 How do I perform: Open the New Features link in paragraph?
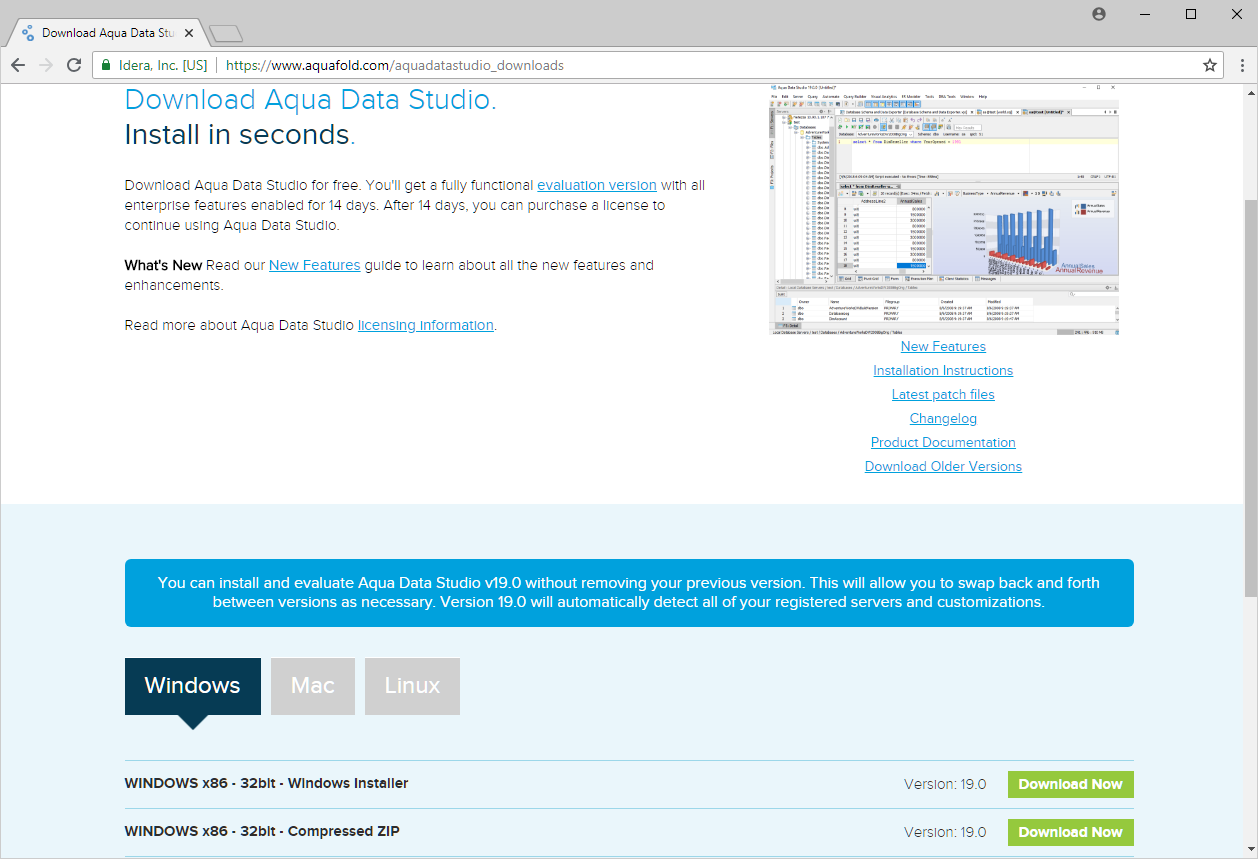[314, 265]
